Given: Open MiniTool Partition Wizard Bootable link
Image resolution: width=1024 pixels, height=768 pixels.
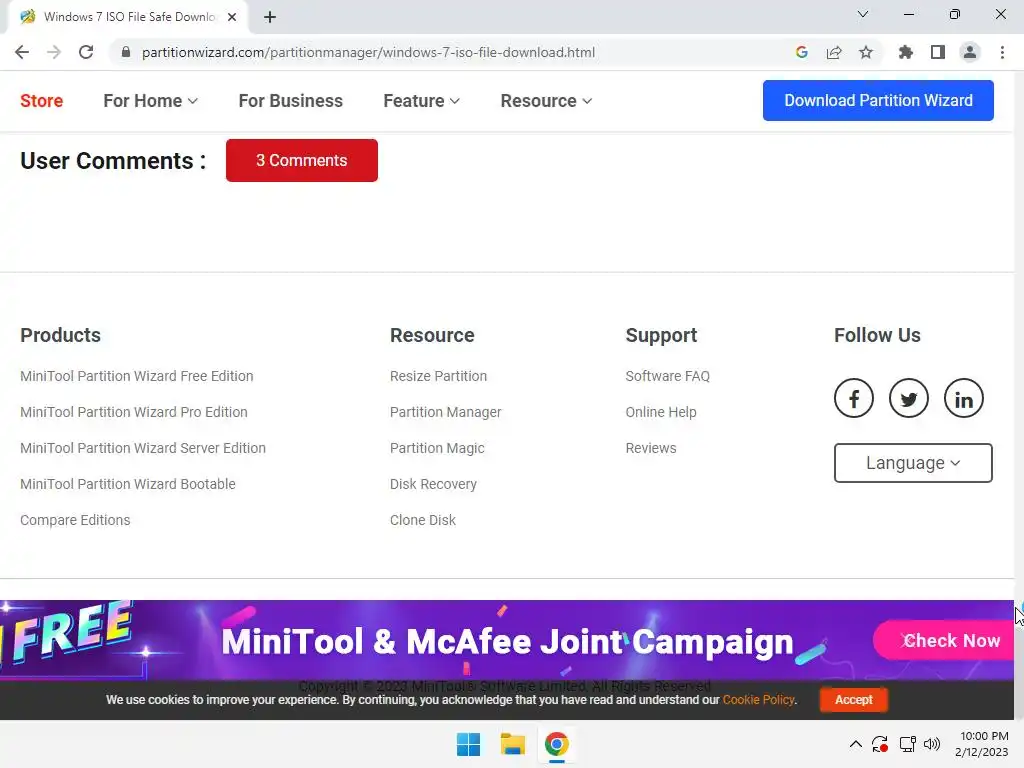Looking at the screenshot, I should pyautogui.click(x=128, y=484).
